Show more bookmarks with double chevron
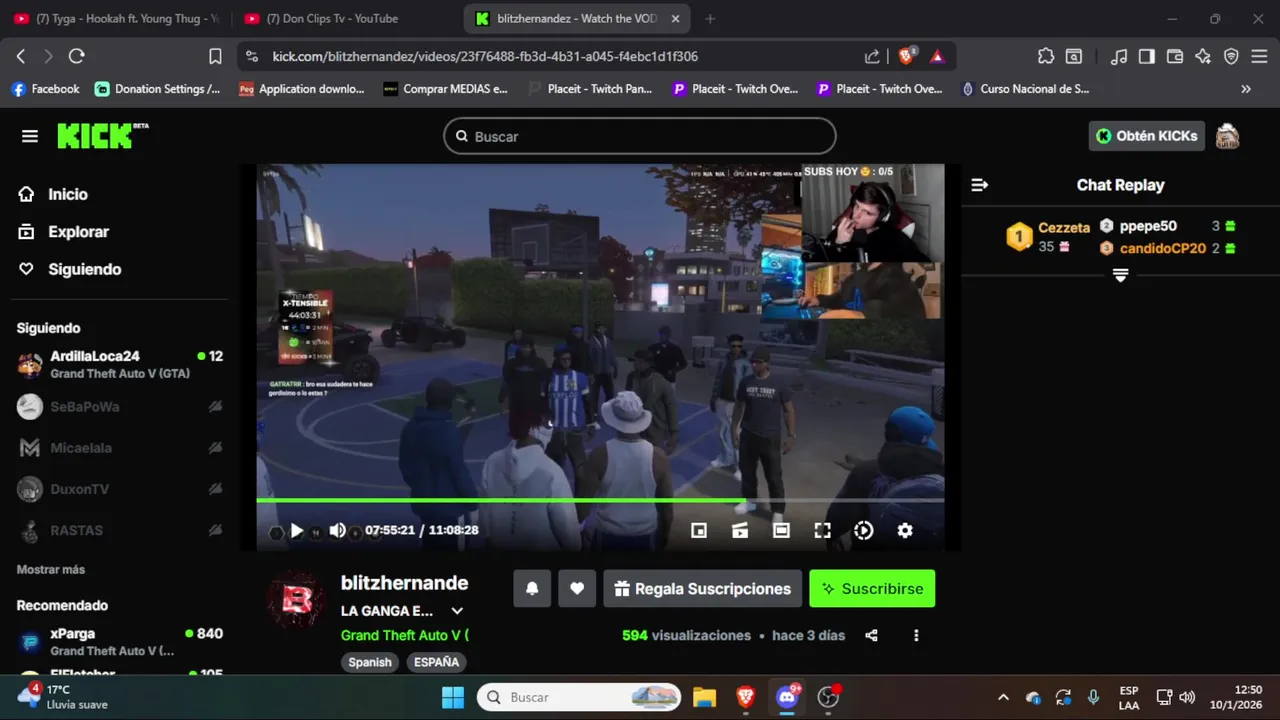The image size is (1280, 720). pos(1246,89)
